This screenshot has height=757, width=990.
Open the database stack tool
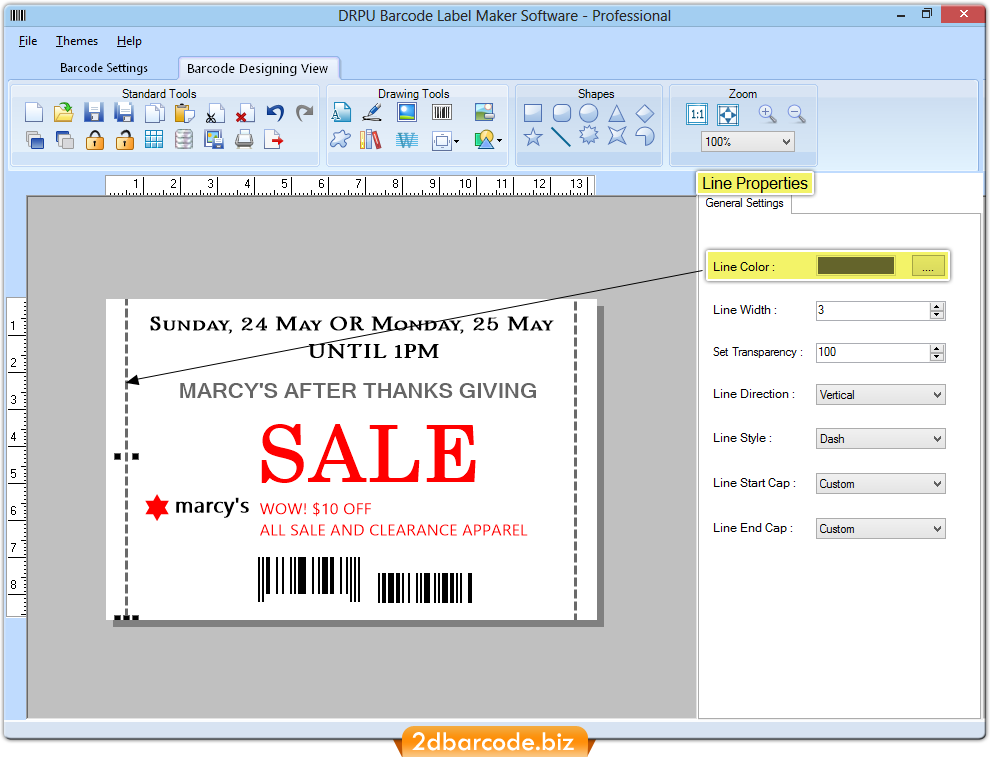coord(184,140)
